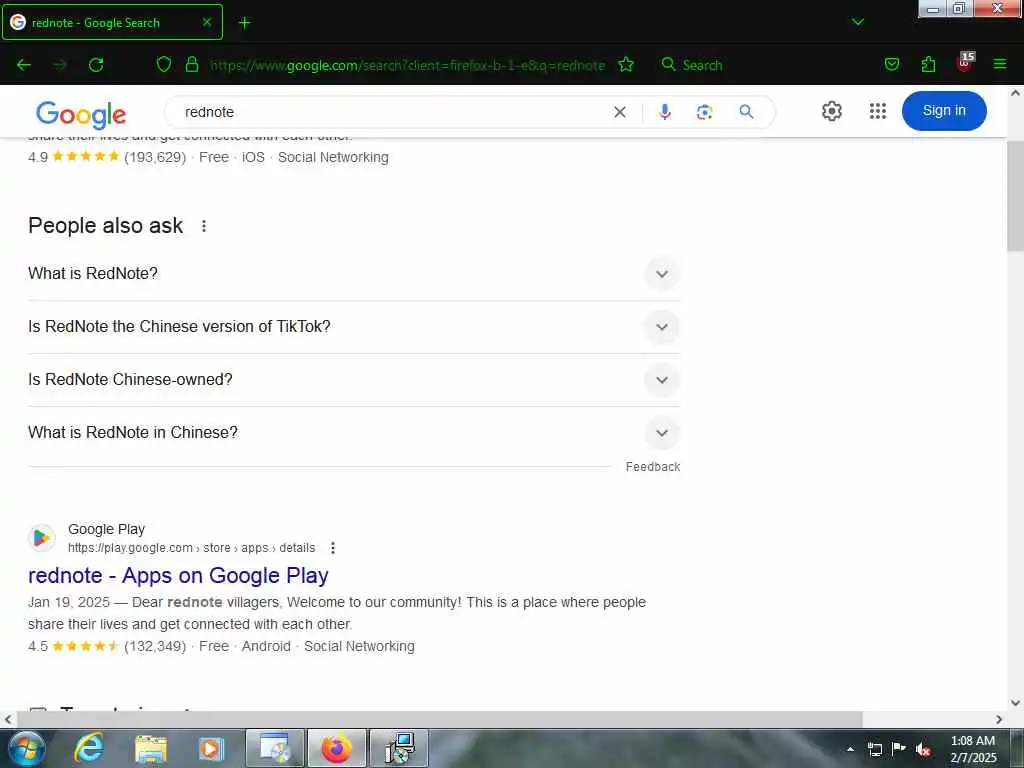The height and width of the screenshot is (768, 1024).
Task: Open Google quick settings gear
Action: point(831,111)
